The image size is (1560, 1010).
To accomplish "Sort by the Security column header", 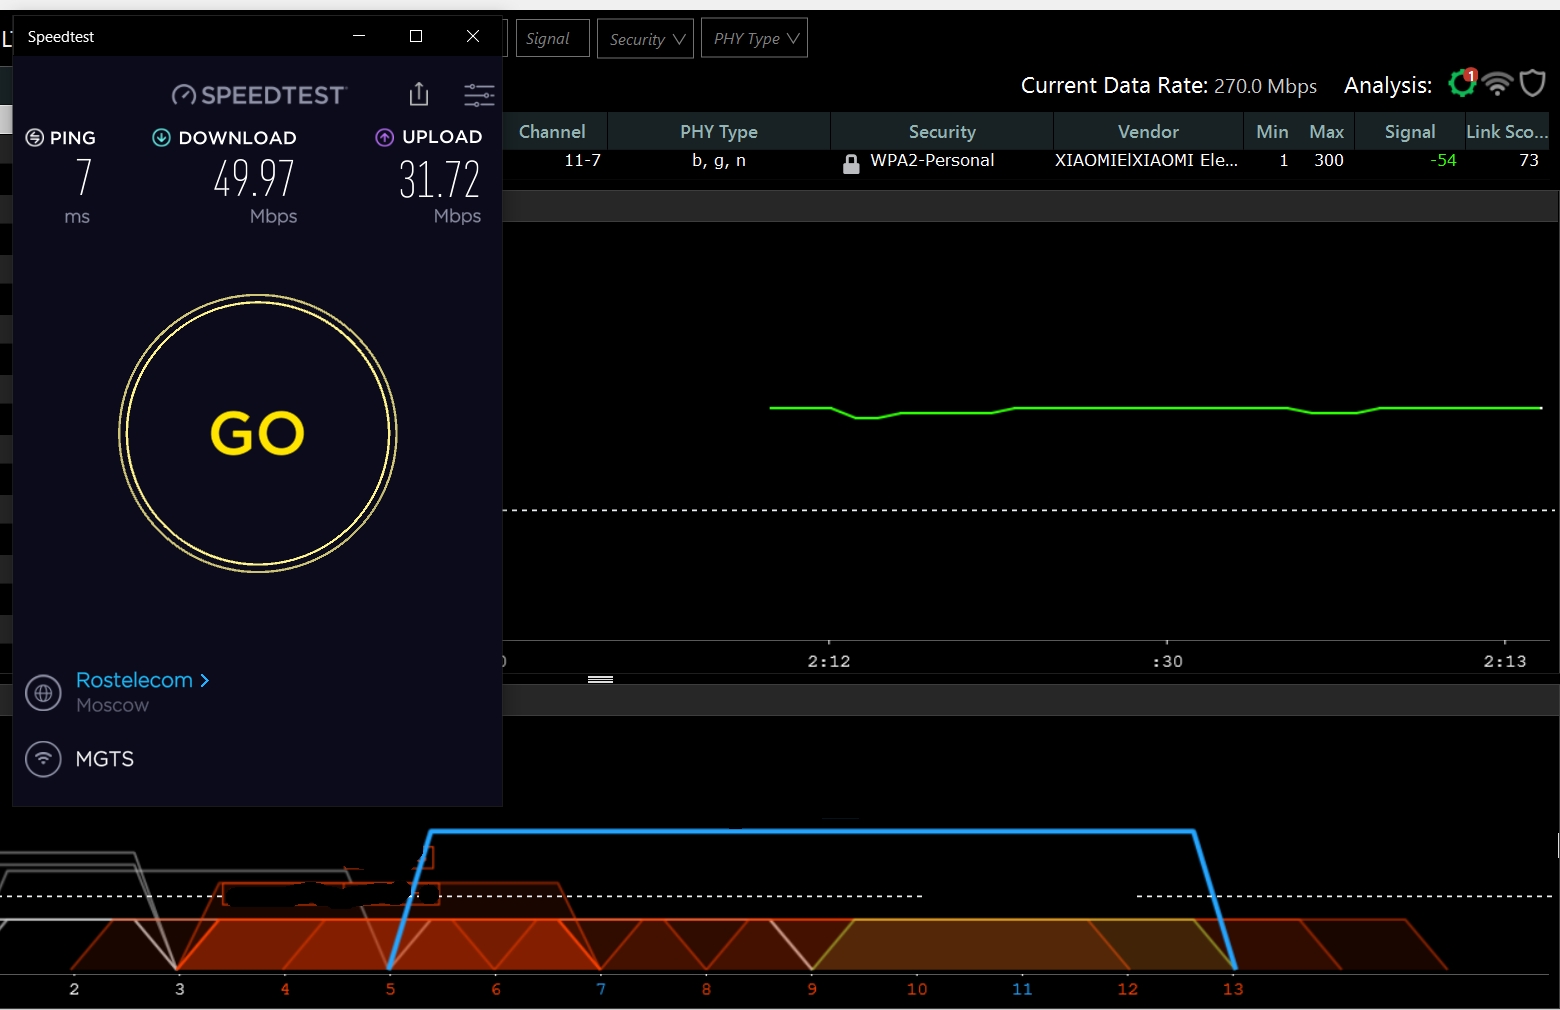I will [x=942, y=131].
